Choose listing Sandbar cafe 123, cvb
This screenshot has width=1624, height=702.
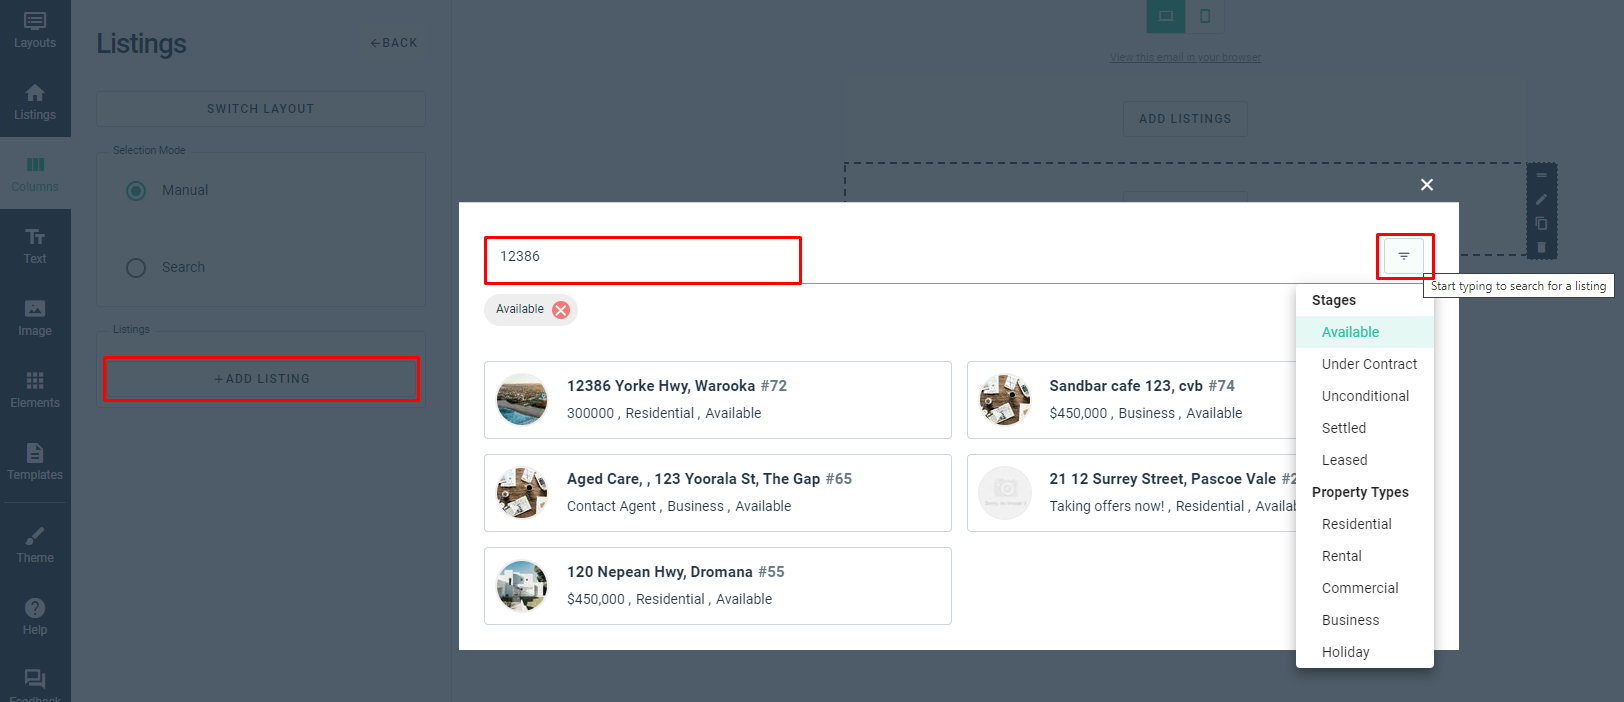point(1132,400)
